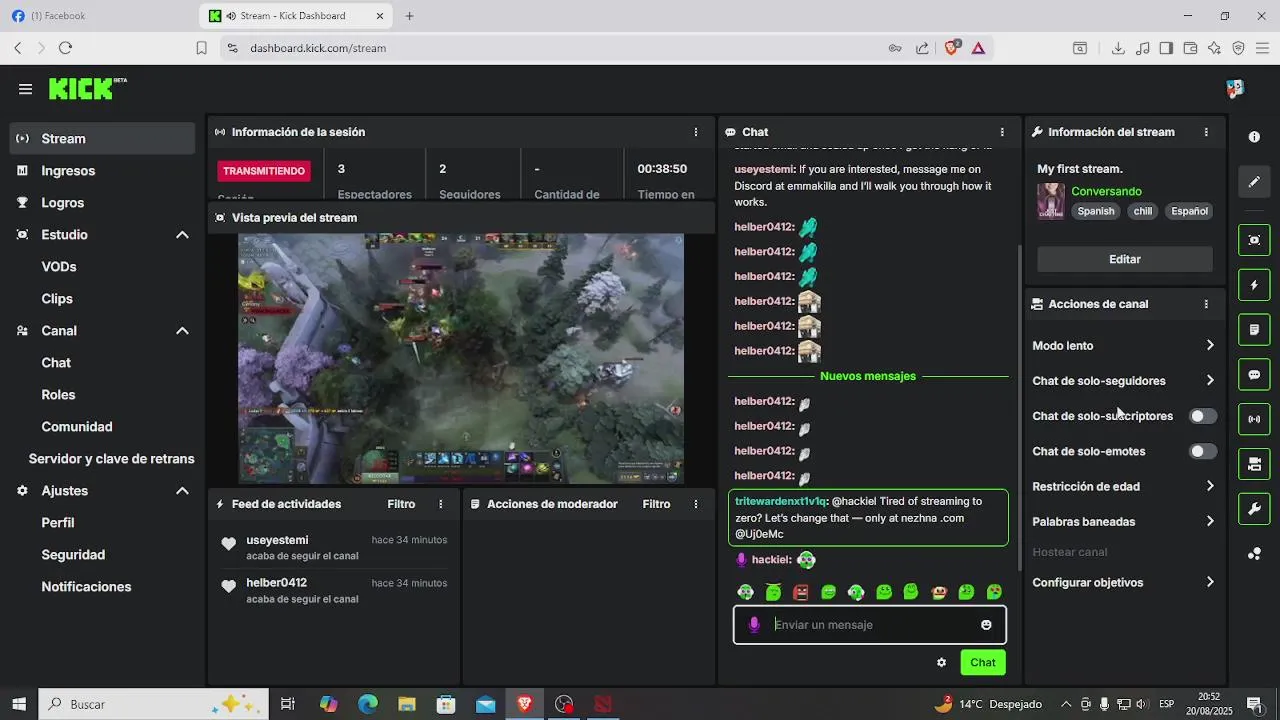Click username useyestemi in activity feed
Viewport: 1280px width, 720px height.
point(277,540)
